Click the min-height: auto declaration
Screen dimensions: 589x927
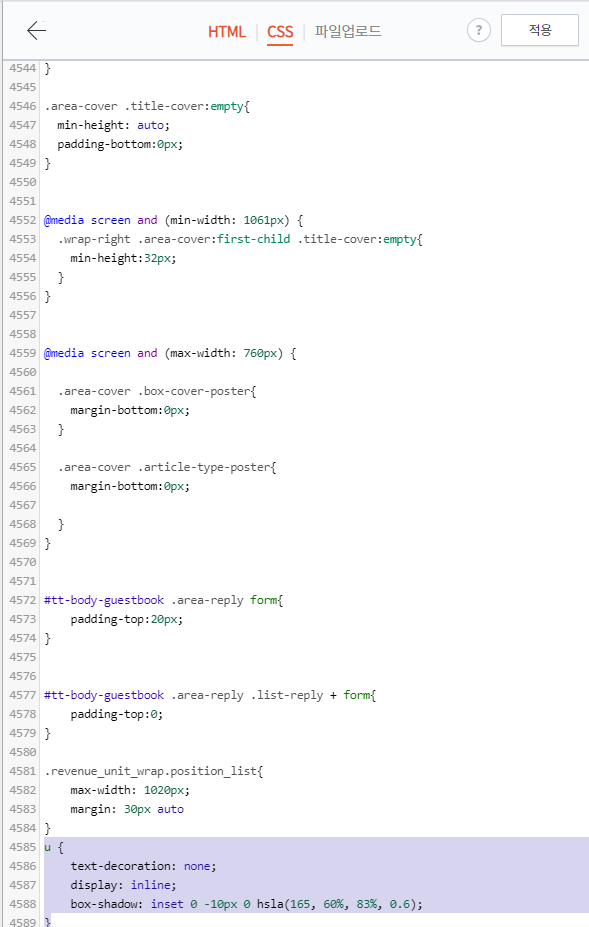114,125
